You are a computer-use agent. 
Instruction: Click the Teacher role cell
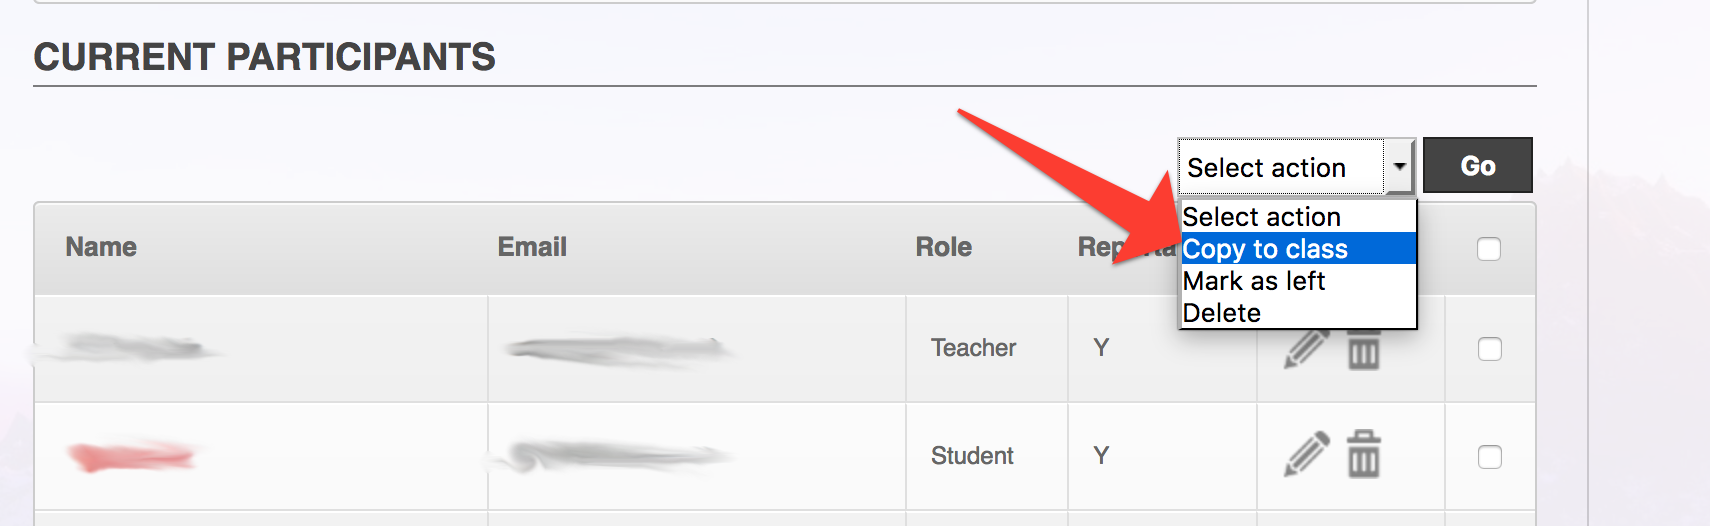tap(973, 348)
